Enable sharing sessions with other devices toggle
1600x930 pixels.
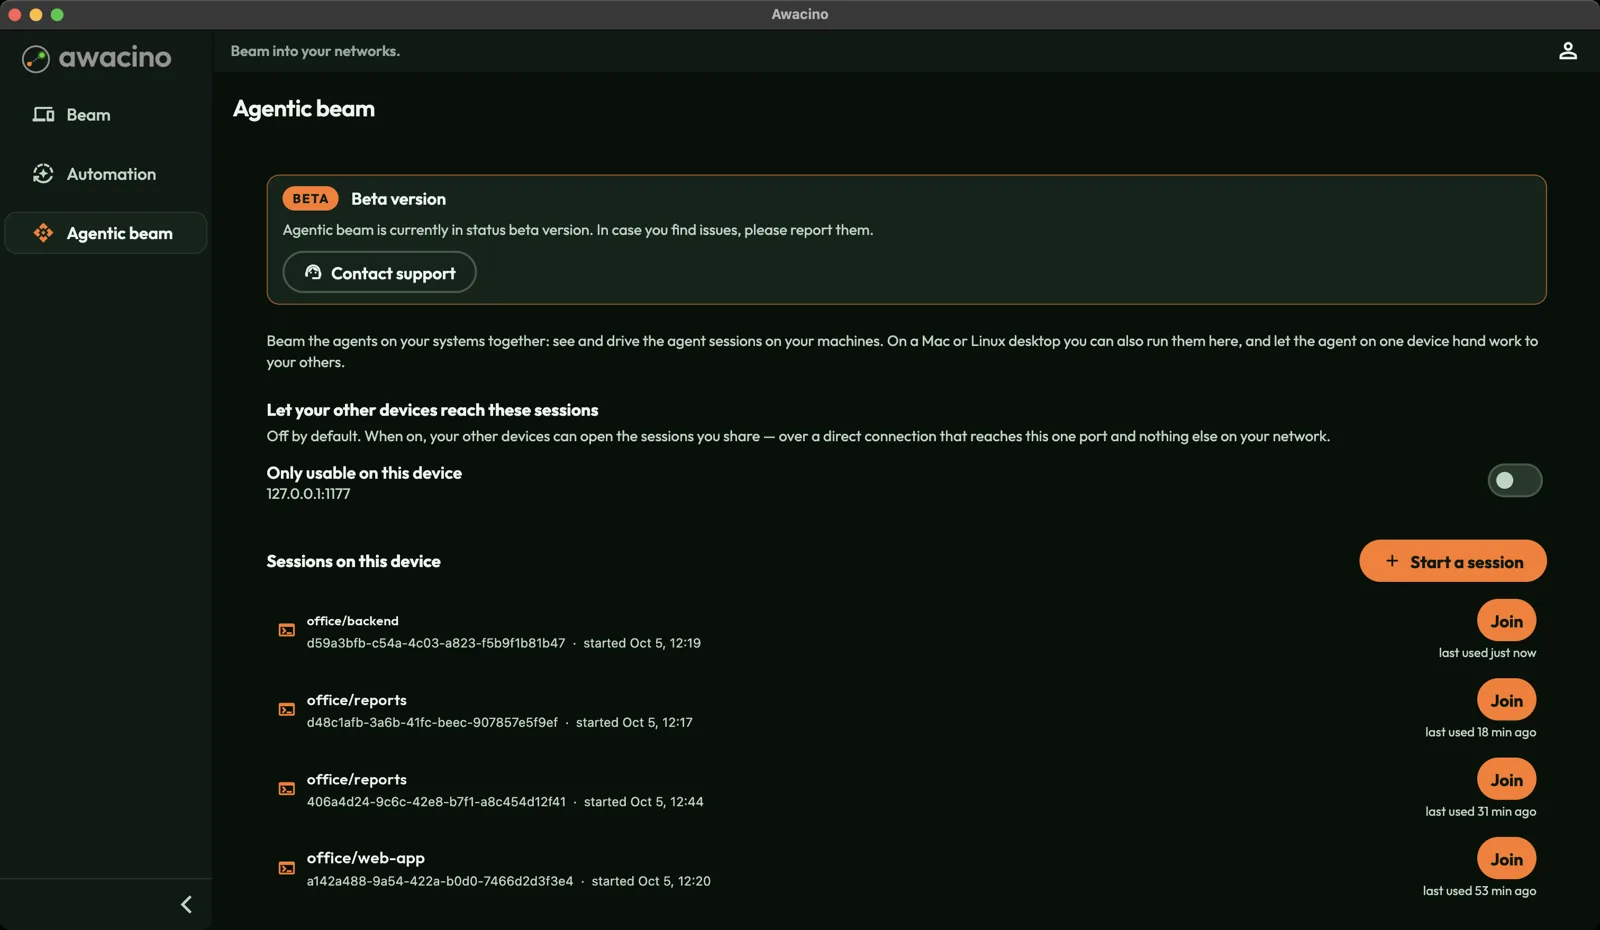(1514, 481)
